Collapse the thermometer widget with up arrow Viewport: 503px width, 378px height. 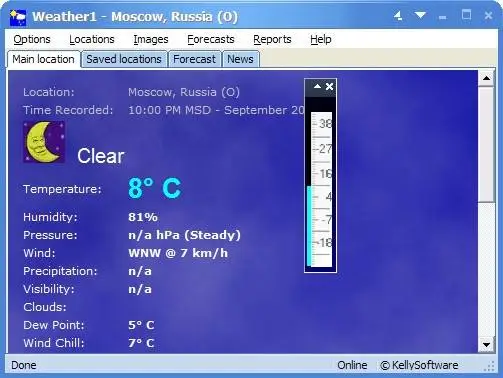[x=317, y=87]
